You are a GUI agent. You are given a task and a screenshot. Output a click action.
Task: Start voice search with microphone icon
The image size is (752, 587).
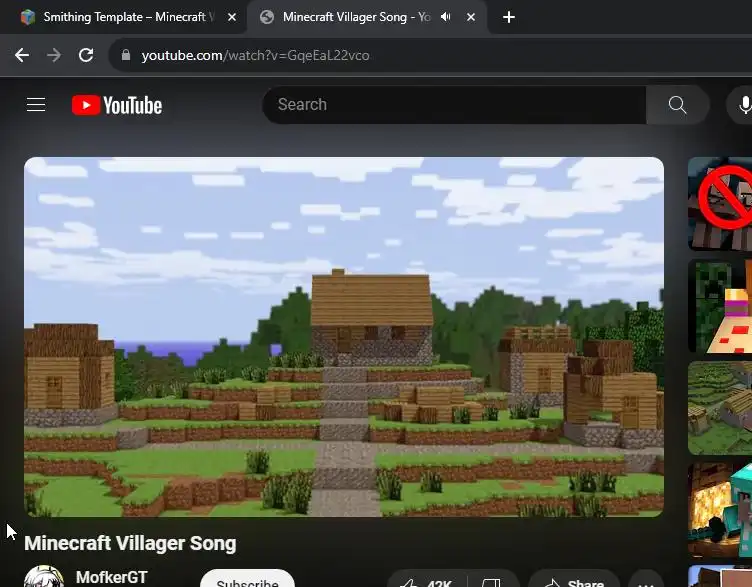743,105
